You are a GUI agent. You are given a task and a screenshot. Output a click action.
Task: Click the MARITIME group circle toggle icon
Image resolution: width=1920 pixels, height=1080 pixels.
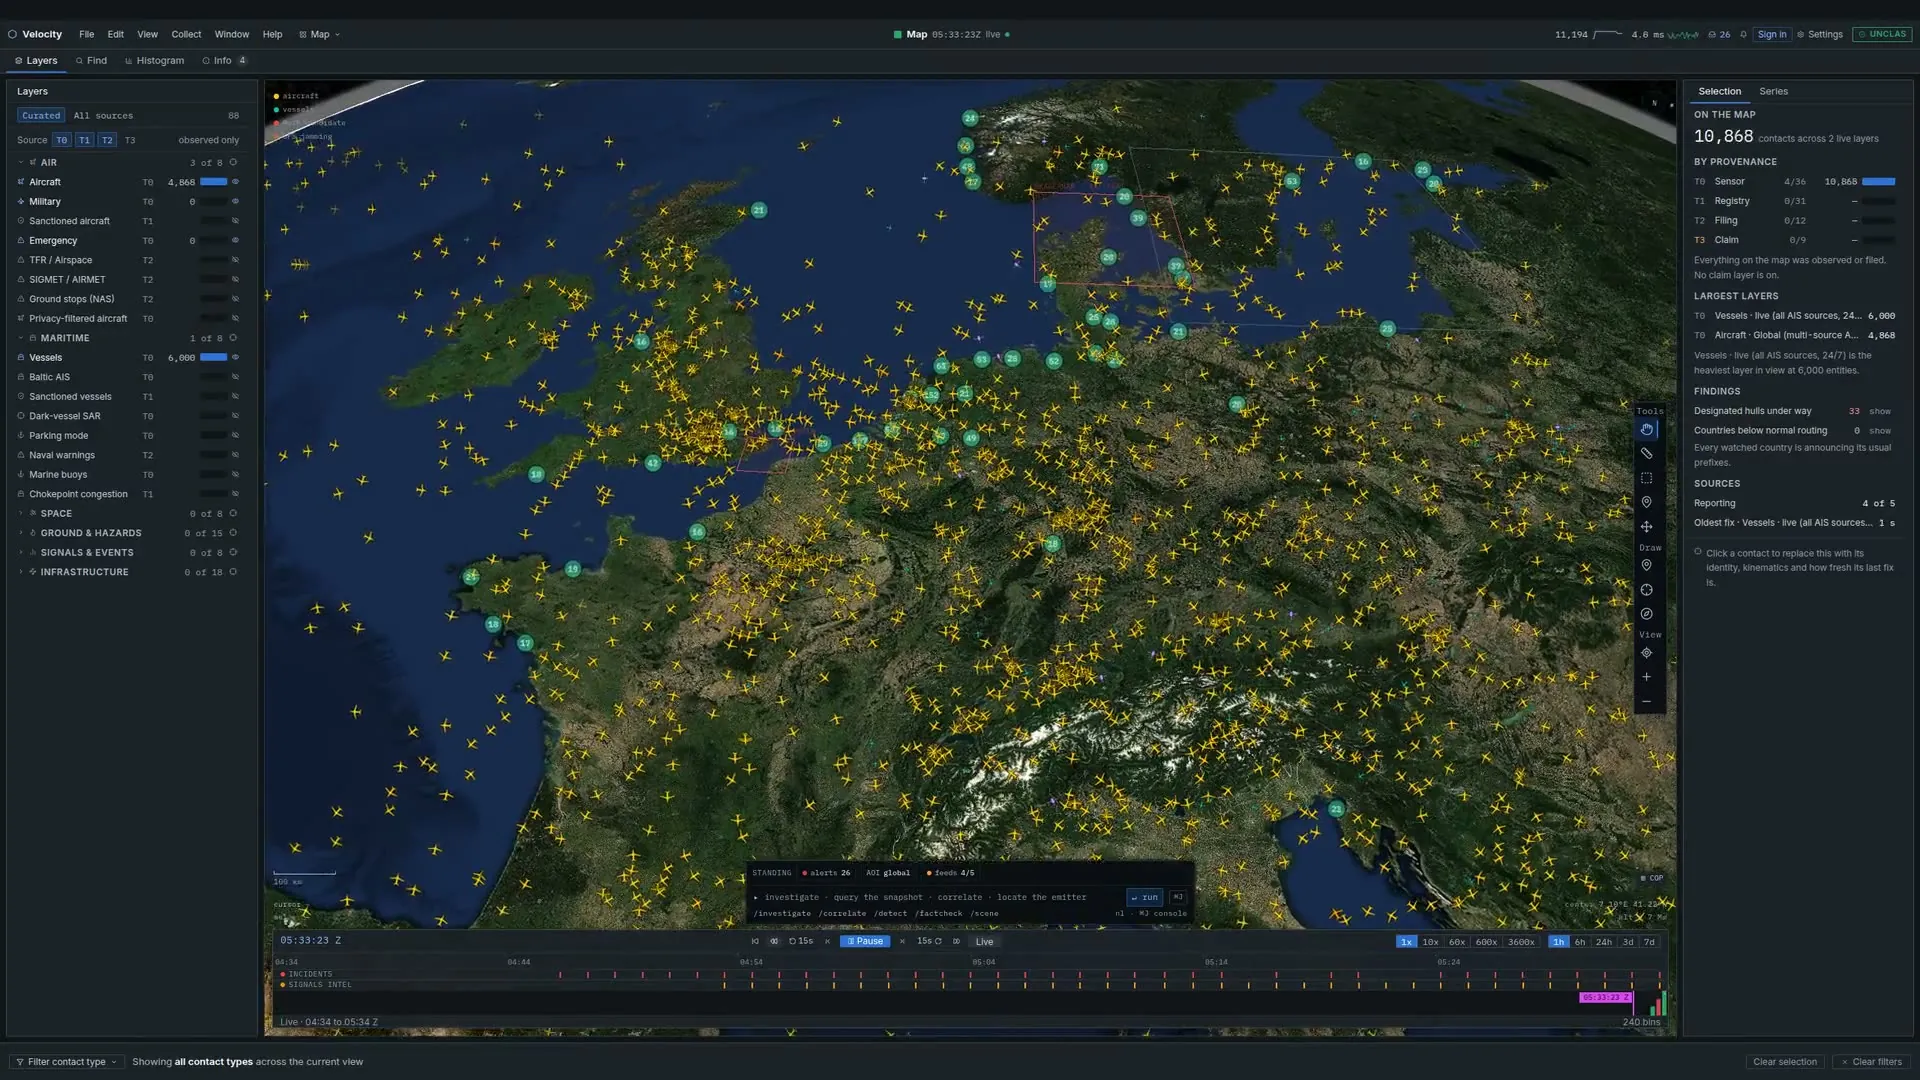pyautogui.click(x=233, y=338)
